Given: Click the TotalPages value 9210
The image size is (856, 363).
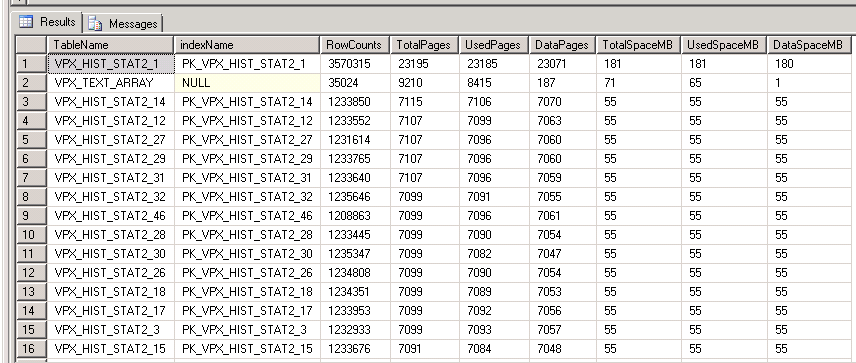Looking at the screenshot, I should (x=425, y=83).
